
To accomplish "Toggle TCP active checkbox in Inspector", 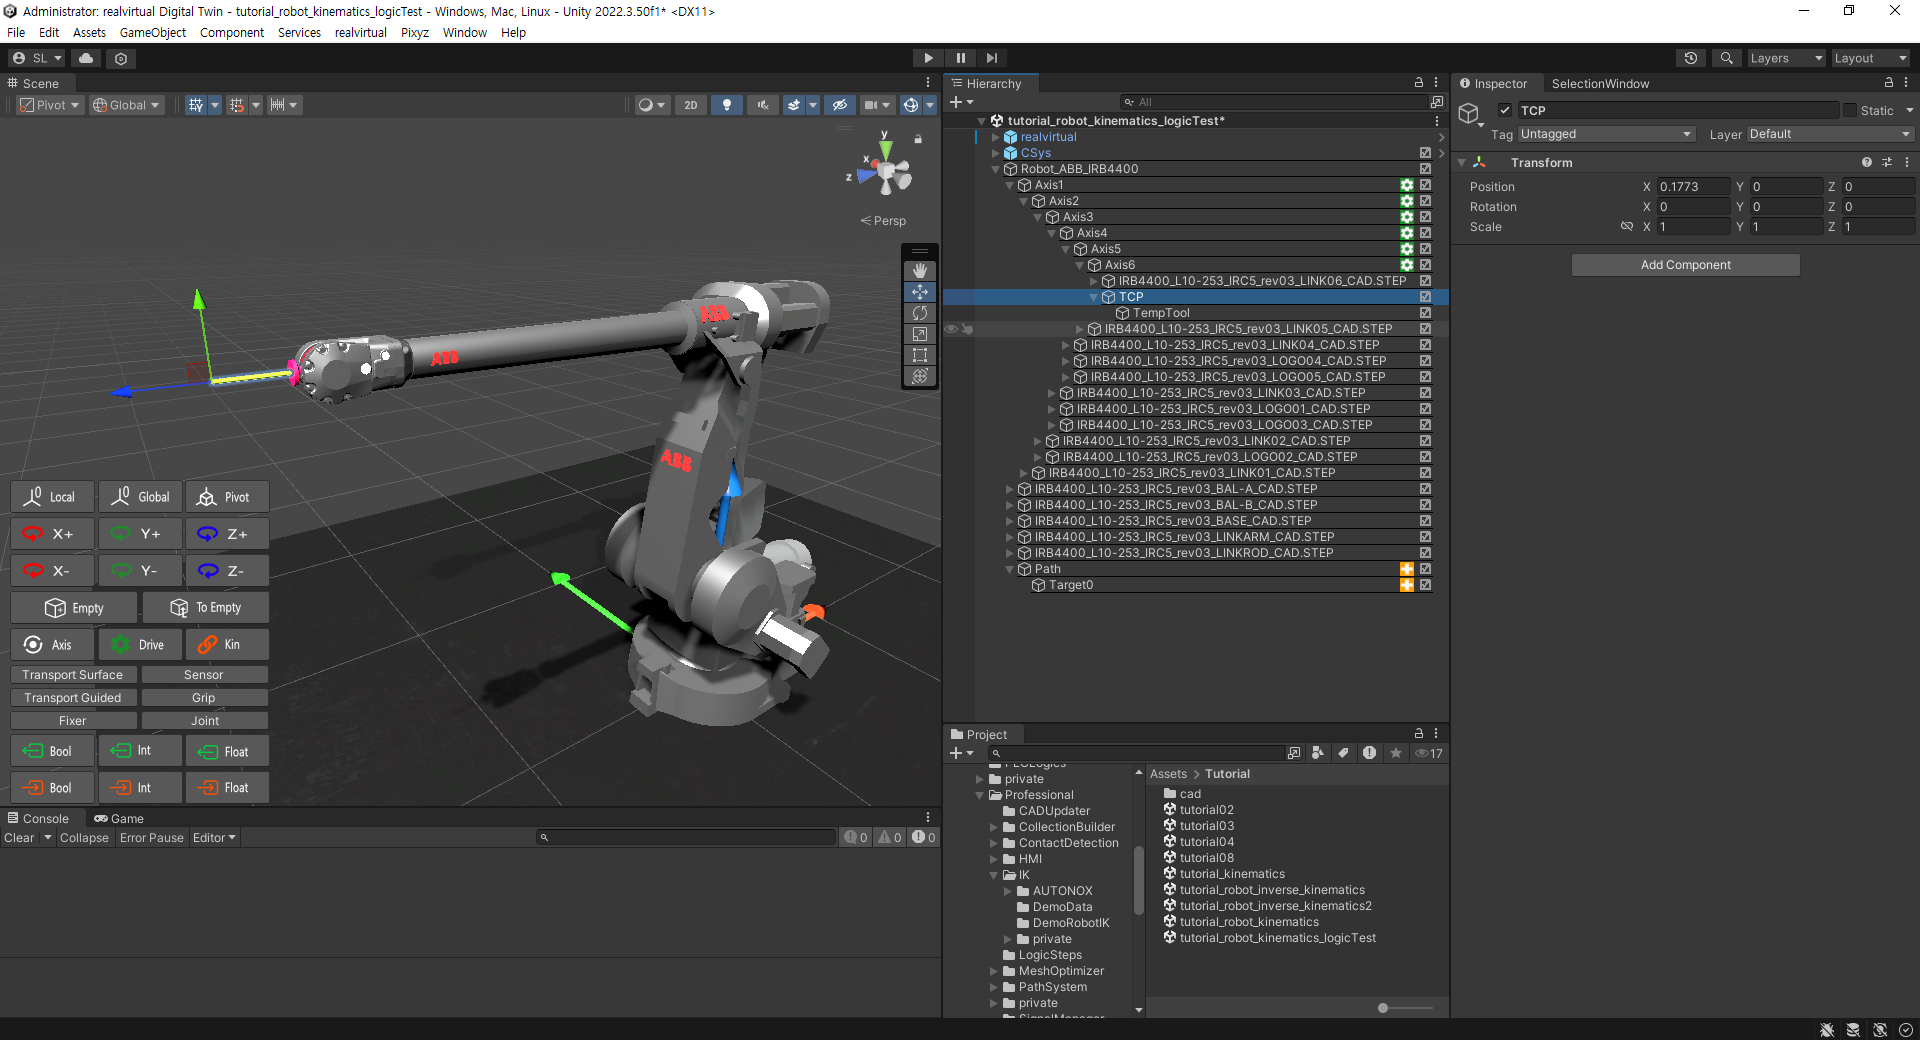I will coord(1505,111).
